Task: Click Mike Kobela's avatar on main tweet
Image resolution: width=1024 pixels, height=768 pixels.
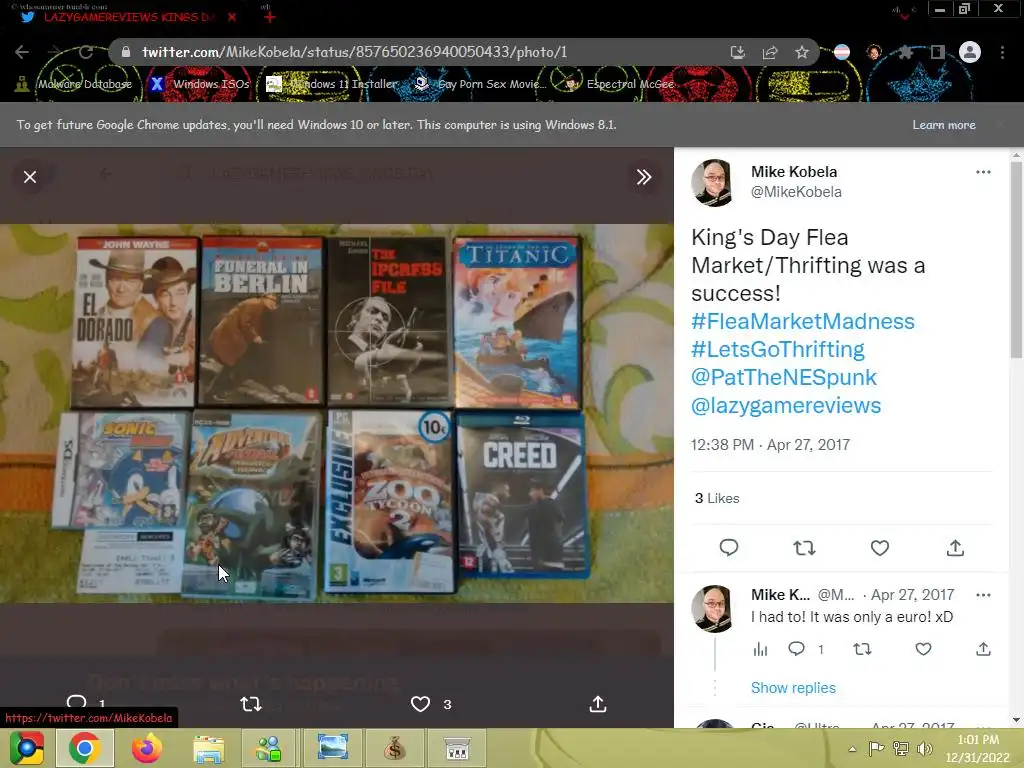Action: pos(713,183)
